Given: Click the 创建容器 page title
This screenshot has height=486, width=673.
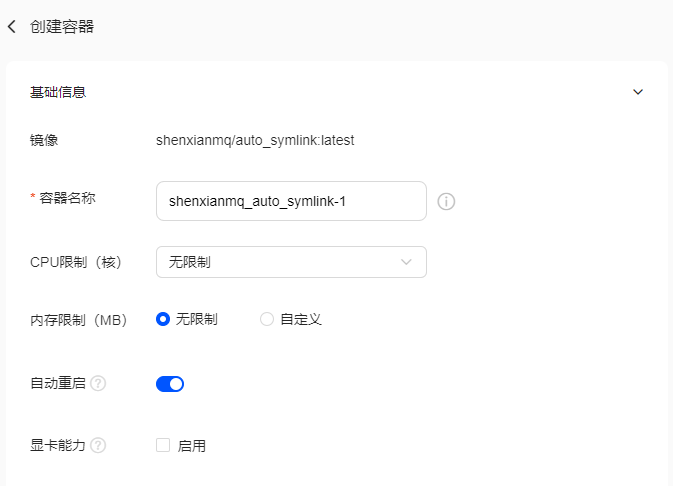Looking at the screenshot, I should point(62,27).
